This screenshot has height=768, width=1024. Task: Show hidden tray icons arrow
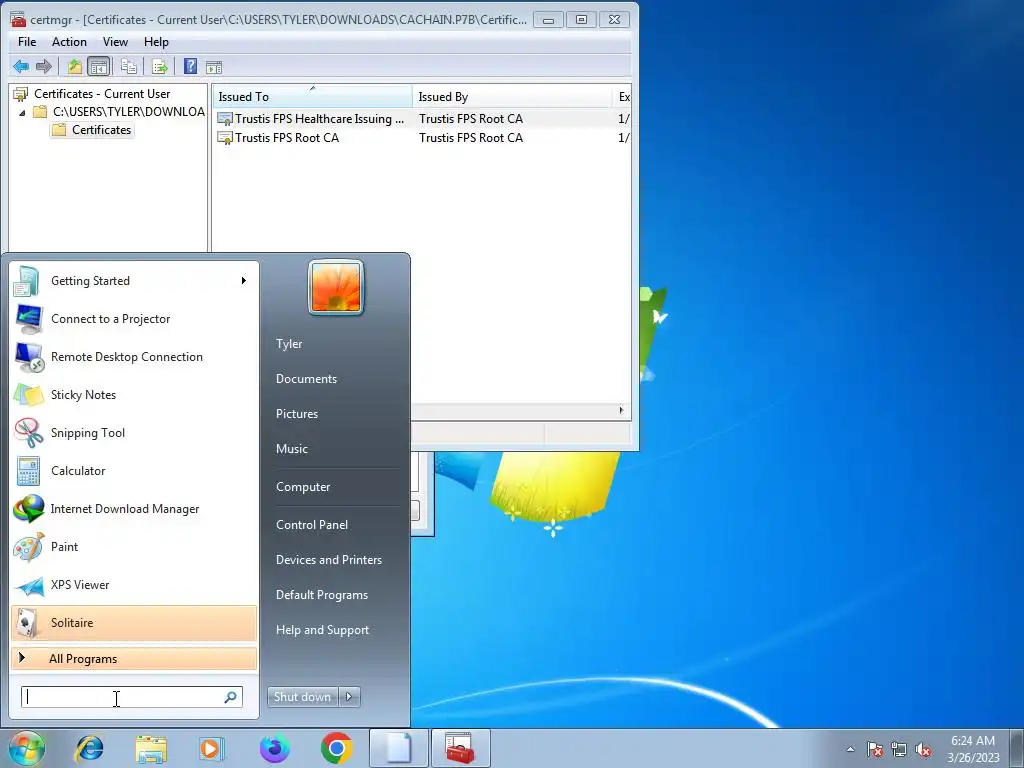tap(850, 748)
